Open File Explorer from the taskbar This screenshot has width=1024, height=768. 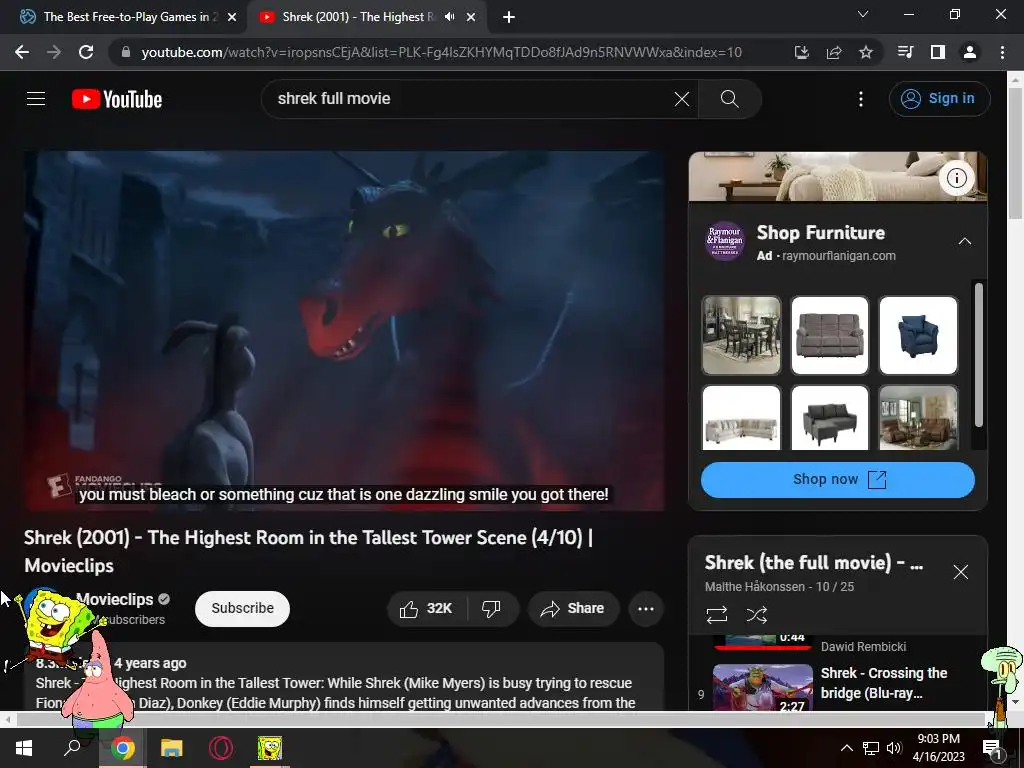(172, 748)
